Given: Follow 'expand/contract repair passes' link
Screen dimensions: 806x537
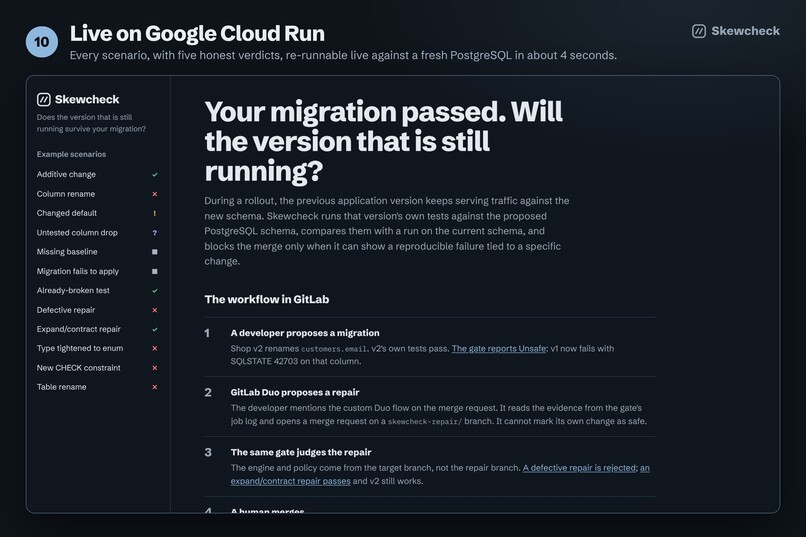Looking at the screenshot, I should tap(290, 481).
